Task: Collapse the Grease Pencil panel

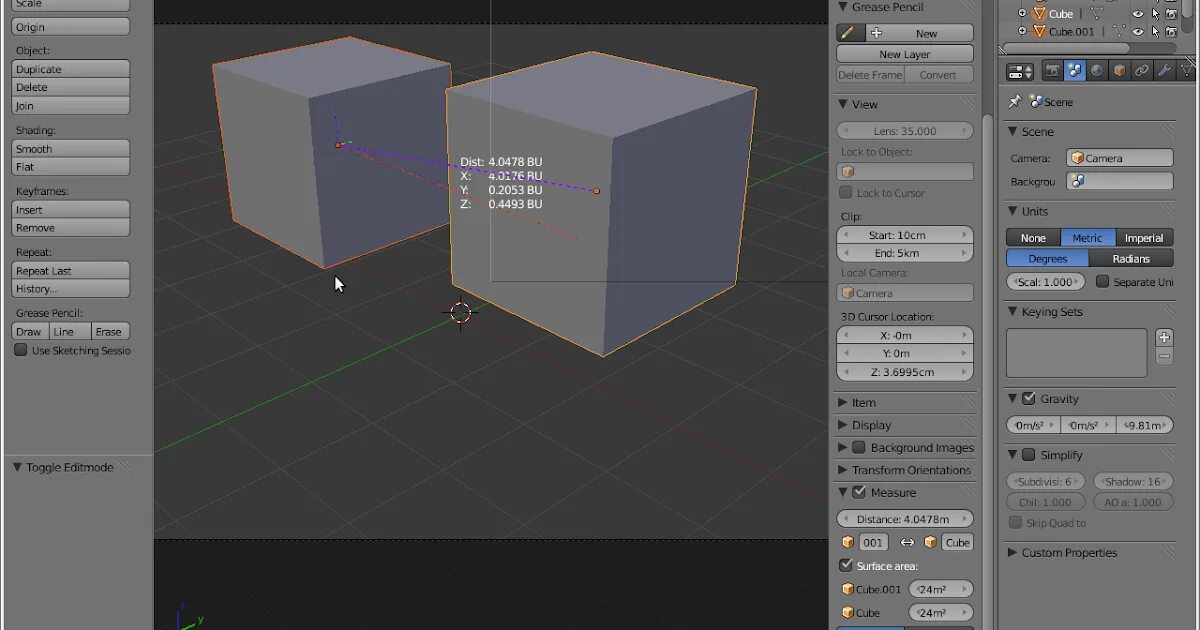Action: click(x=843, y=7)
